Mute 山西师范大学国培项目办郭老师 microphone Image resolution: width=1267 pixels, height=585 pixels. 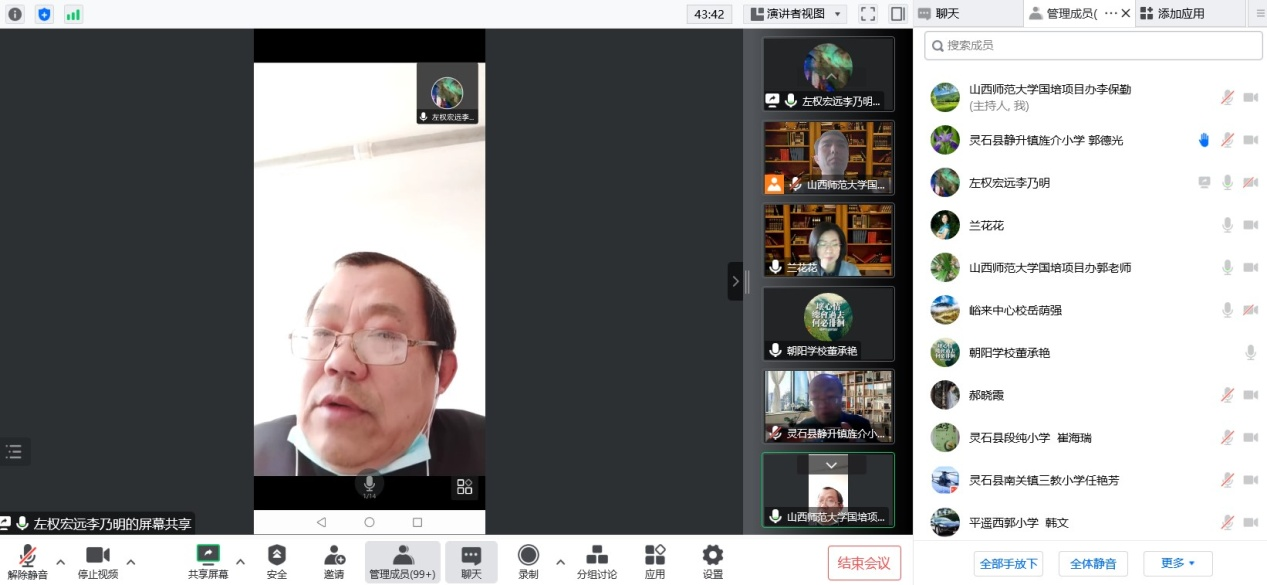[x=1227, y=267]
